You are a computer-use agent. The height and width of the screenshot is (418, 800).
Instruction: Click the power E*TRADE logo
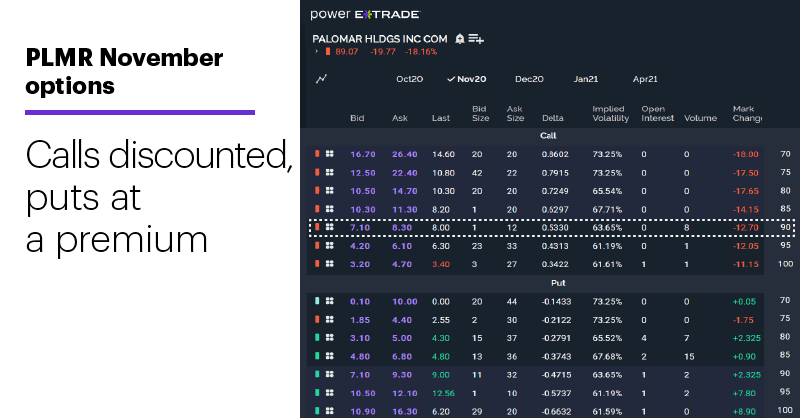(x=365, y=14)
